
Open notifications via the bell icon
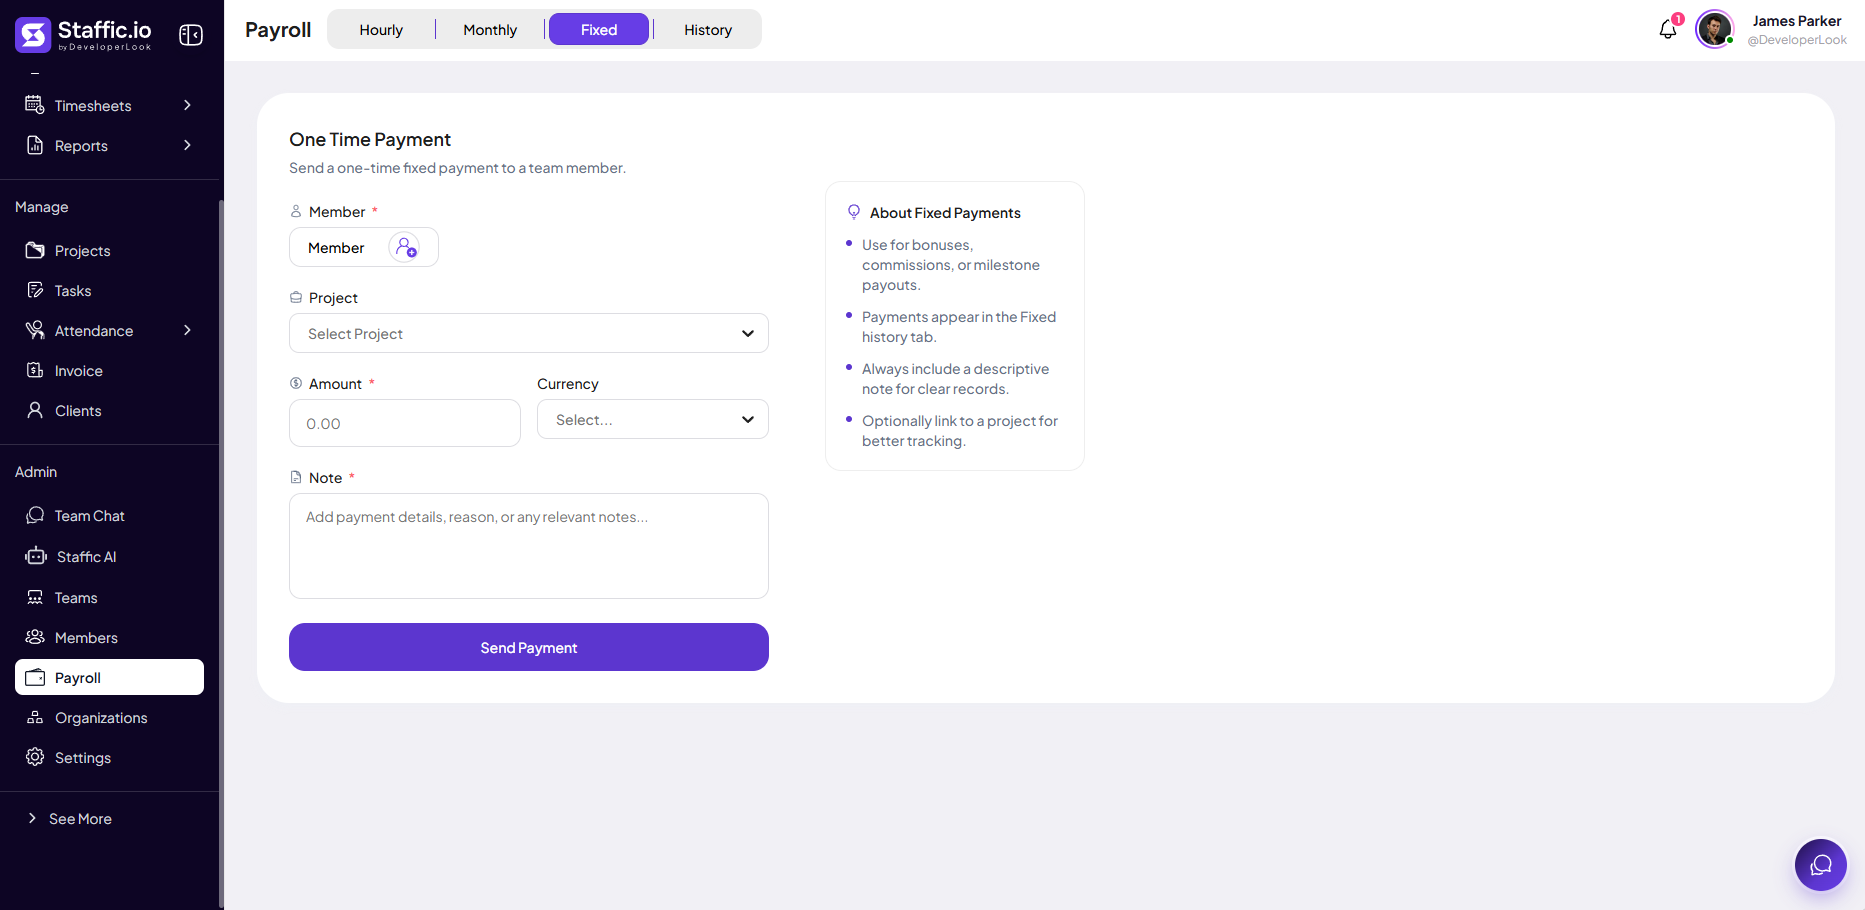pyautogui.click(x=1667, y=30)
